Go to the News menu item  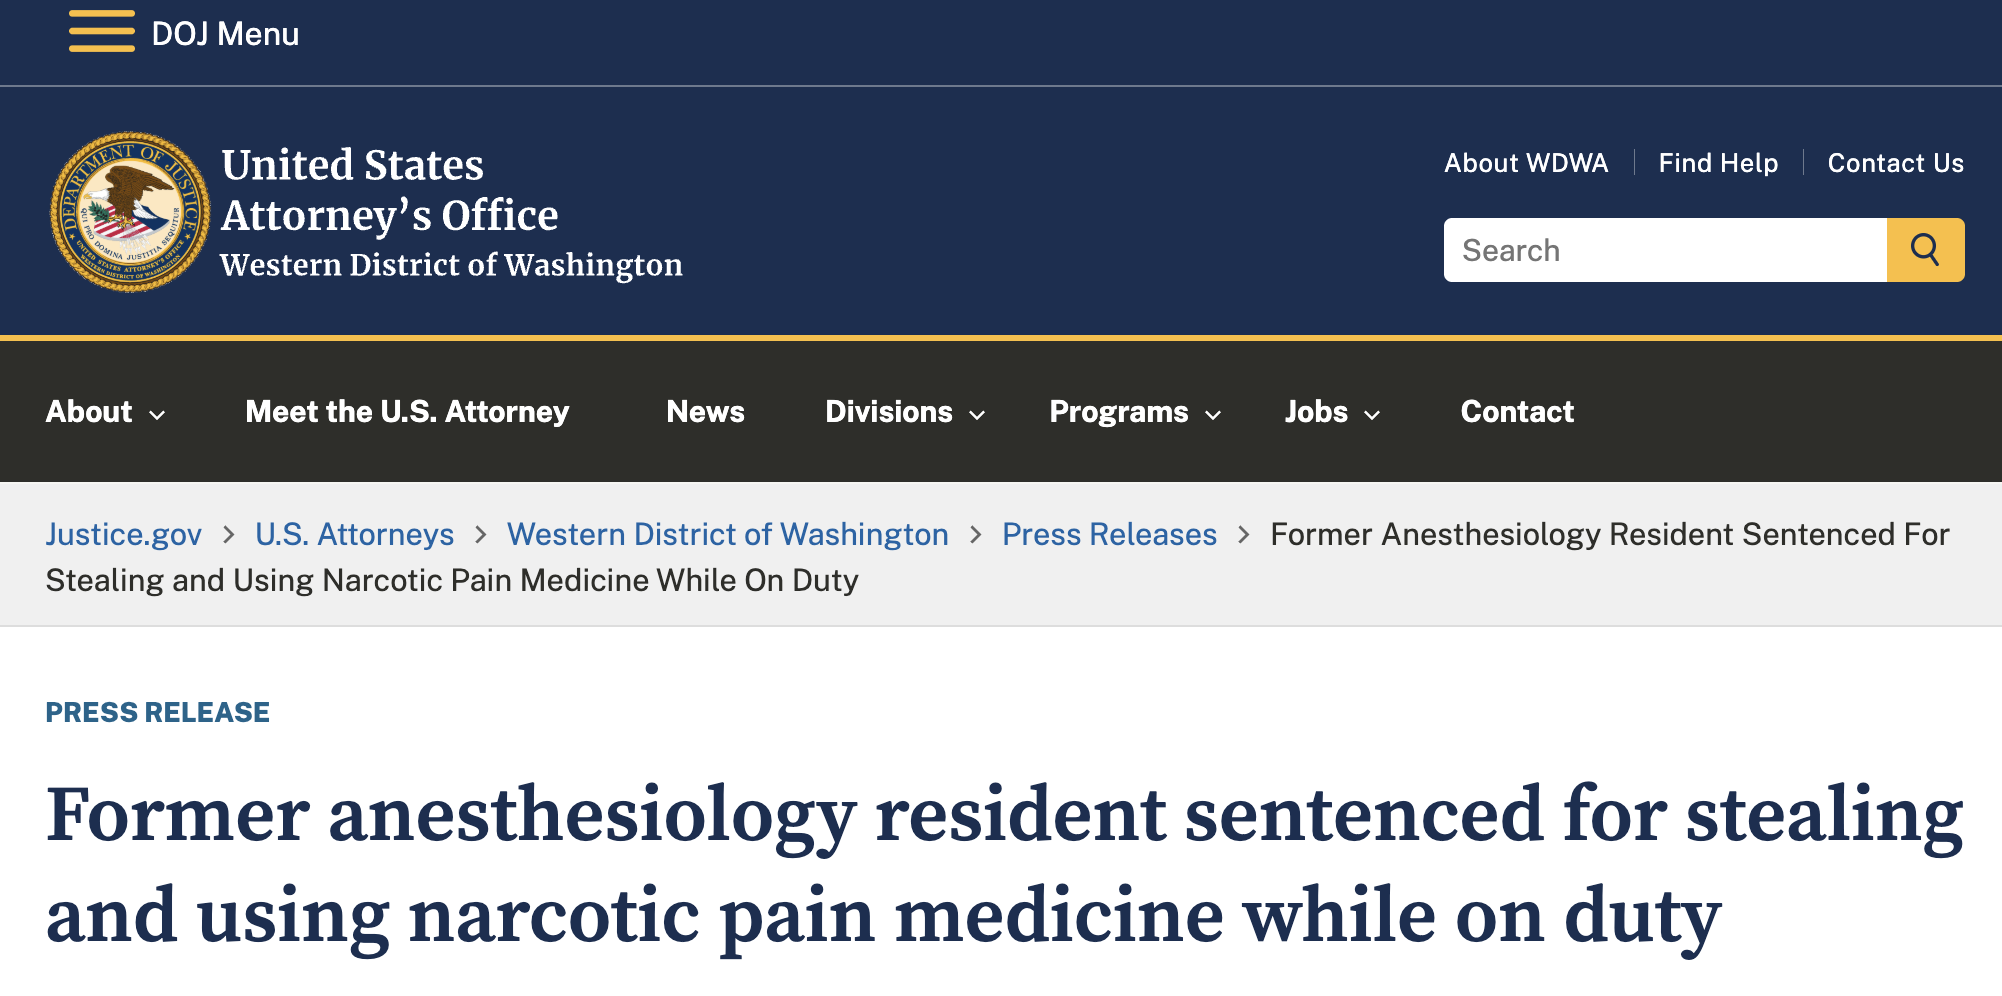point(705,412)
